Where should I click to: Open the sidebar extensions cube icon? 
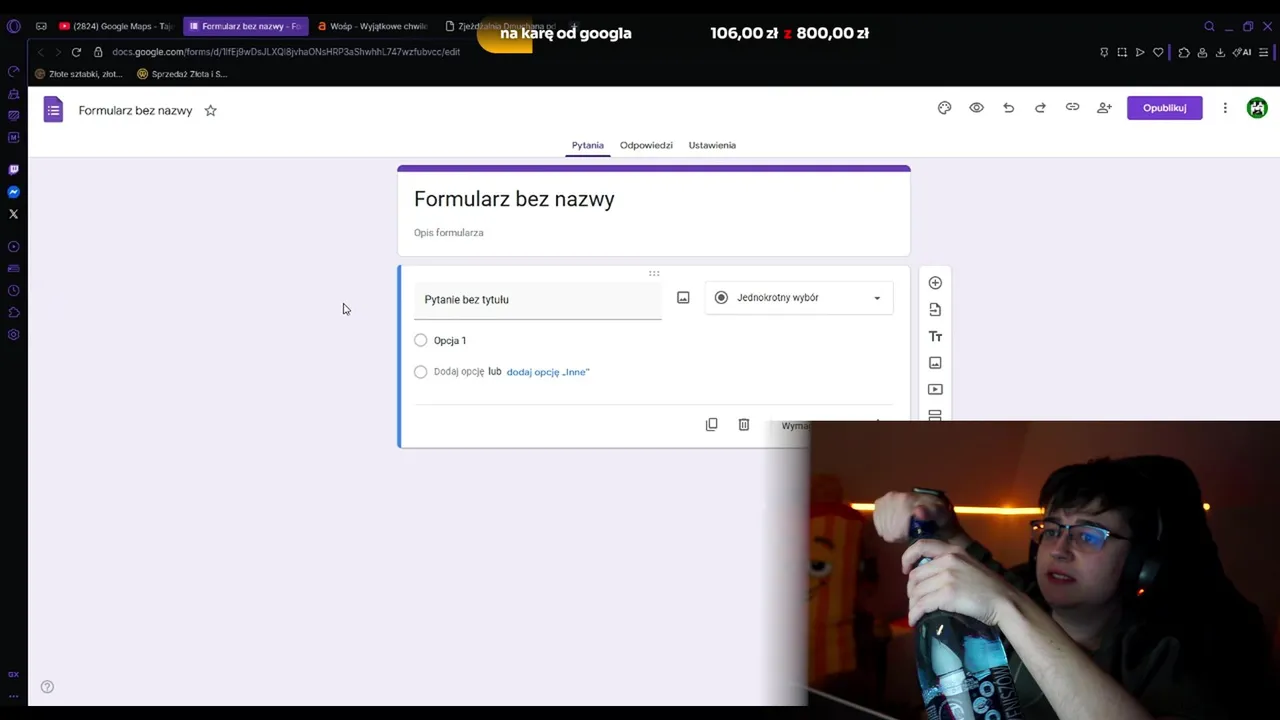[13, 312]
